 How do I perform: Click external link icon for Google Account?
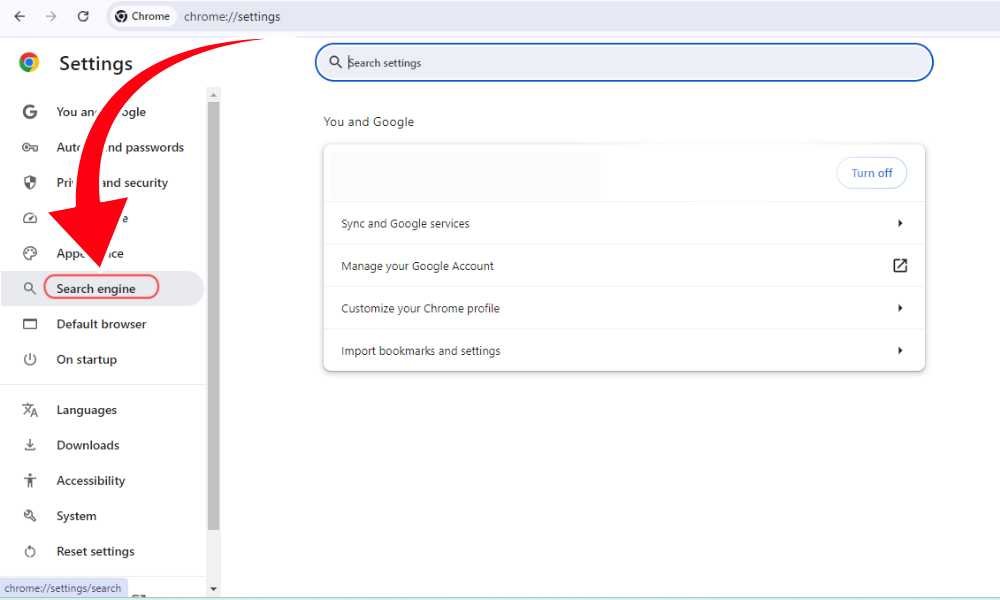tap(900, 265)
